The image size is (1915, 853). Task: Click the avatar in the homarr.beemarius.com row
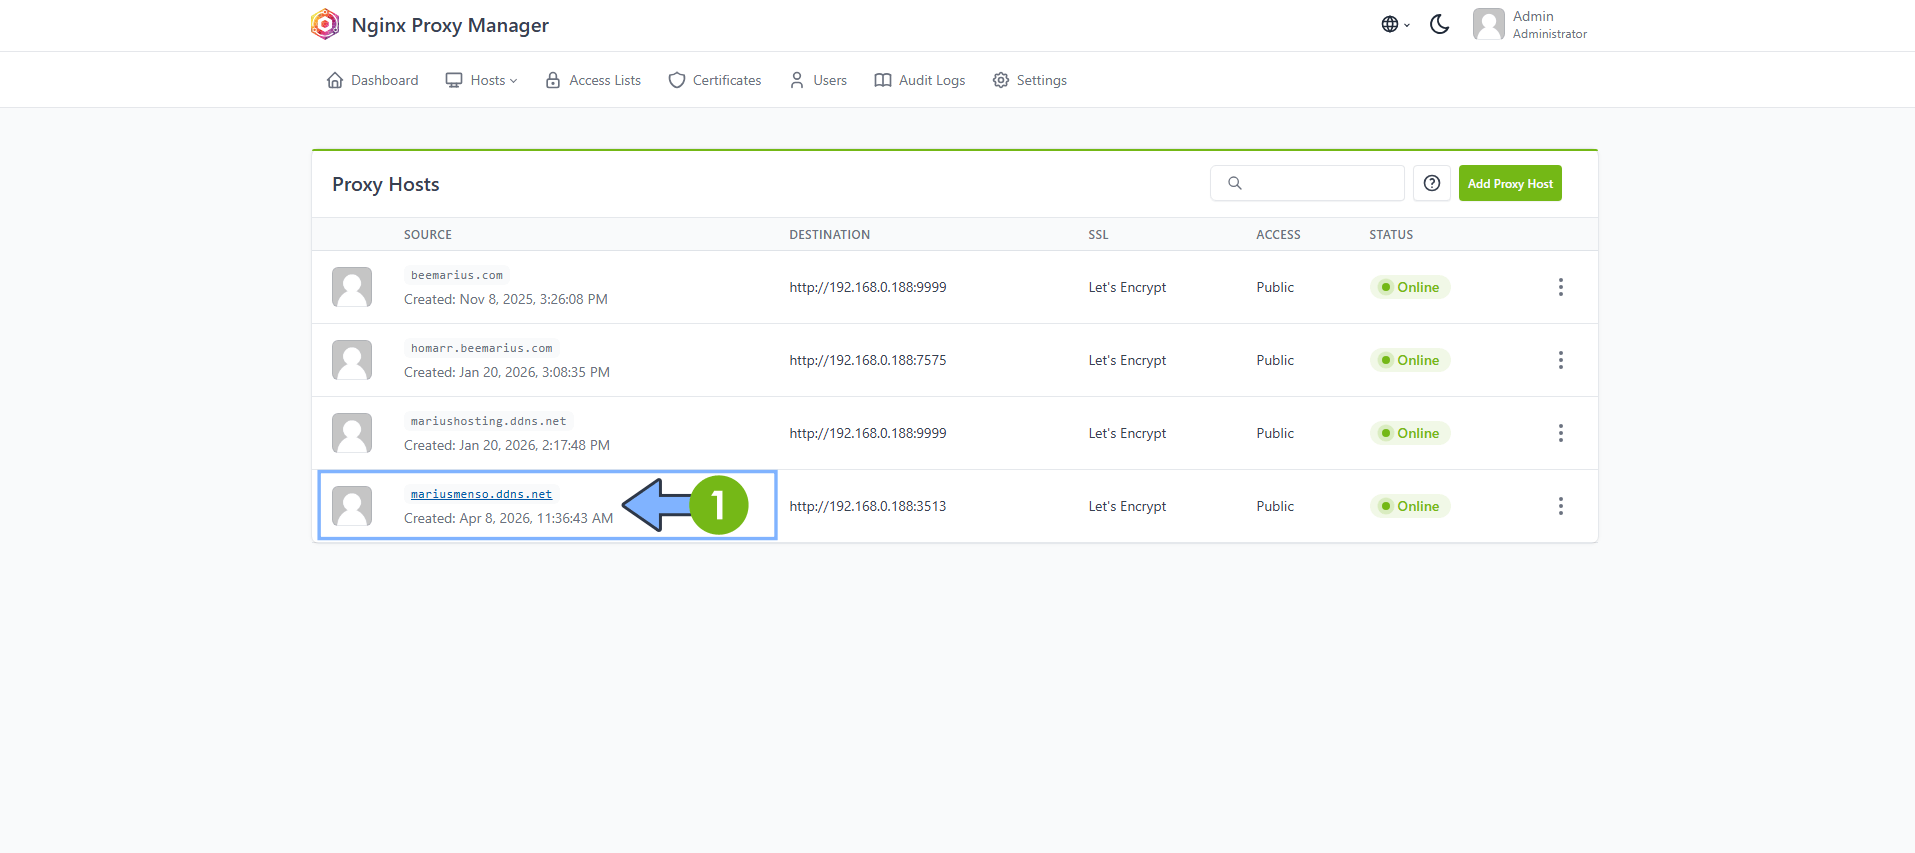352,360
